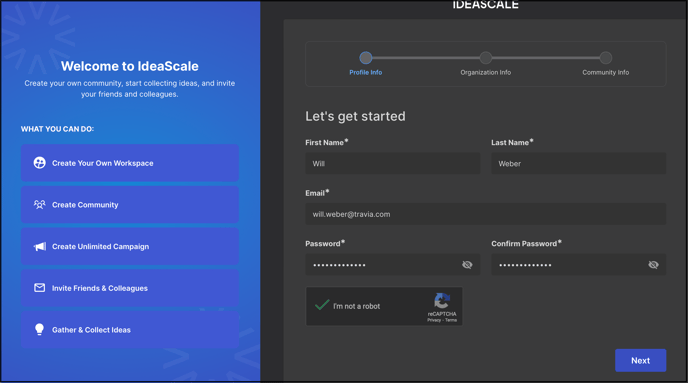The width and height of the screenshot is (688, 383).
Task: Select the Organization Info step circle
Action: click(x=486, y=57)
